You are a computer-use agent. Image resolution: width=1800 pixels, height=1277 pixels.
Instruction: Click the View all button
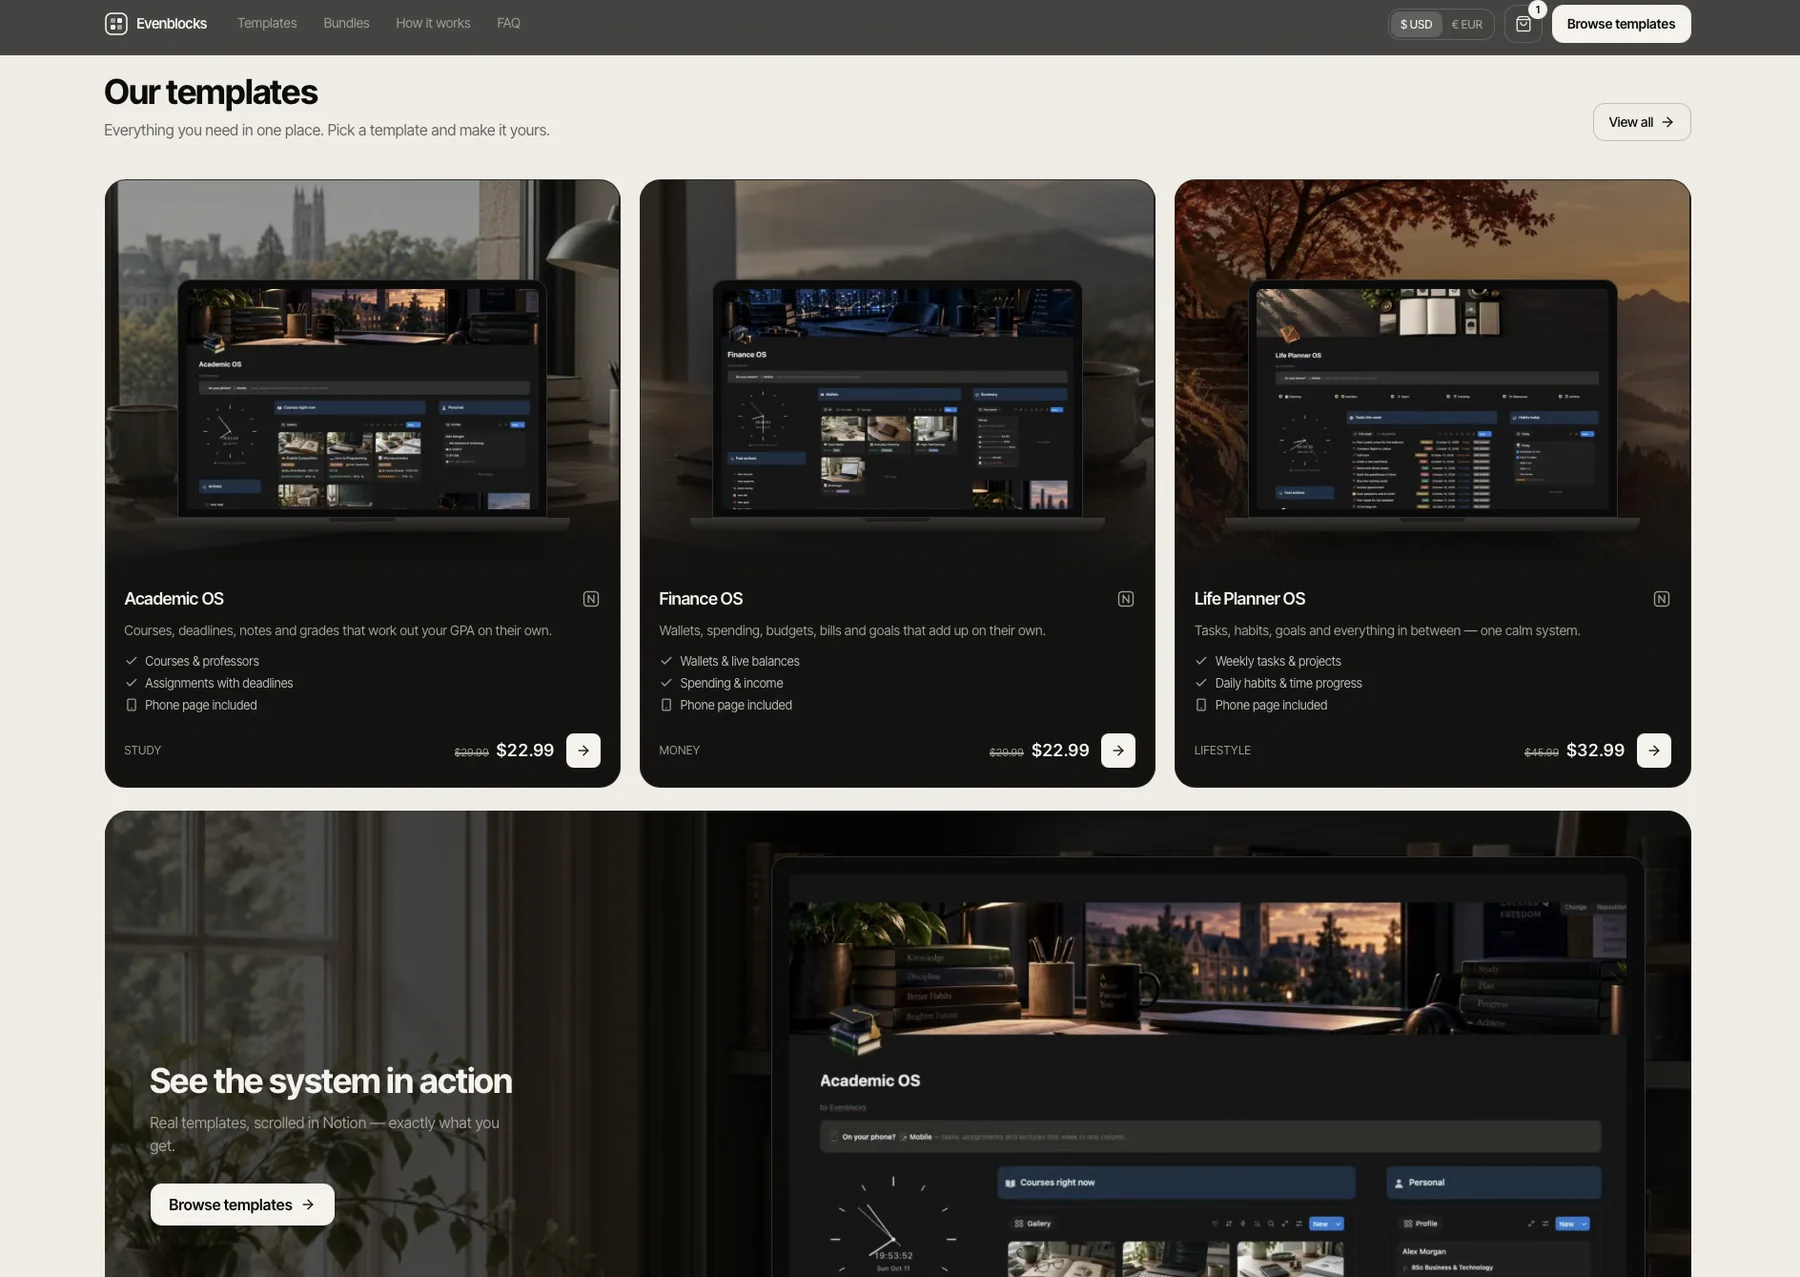[x=1641, y=122]
